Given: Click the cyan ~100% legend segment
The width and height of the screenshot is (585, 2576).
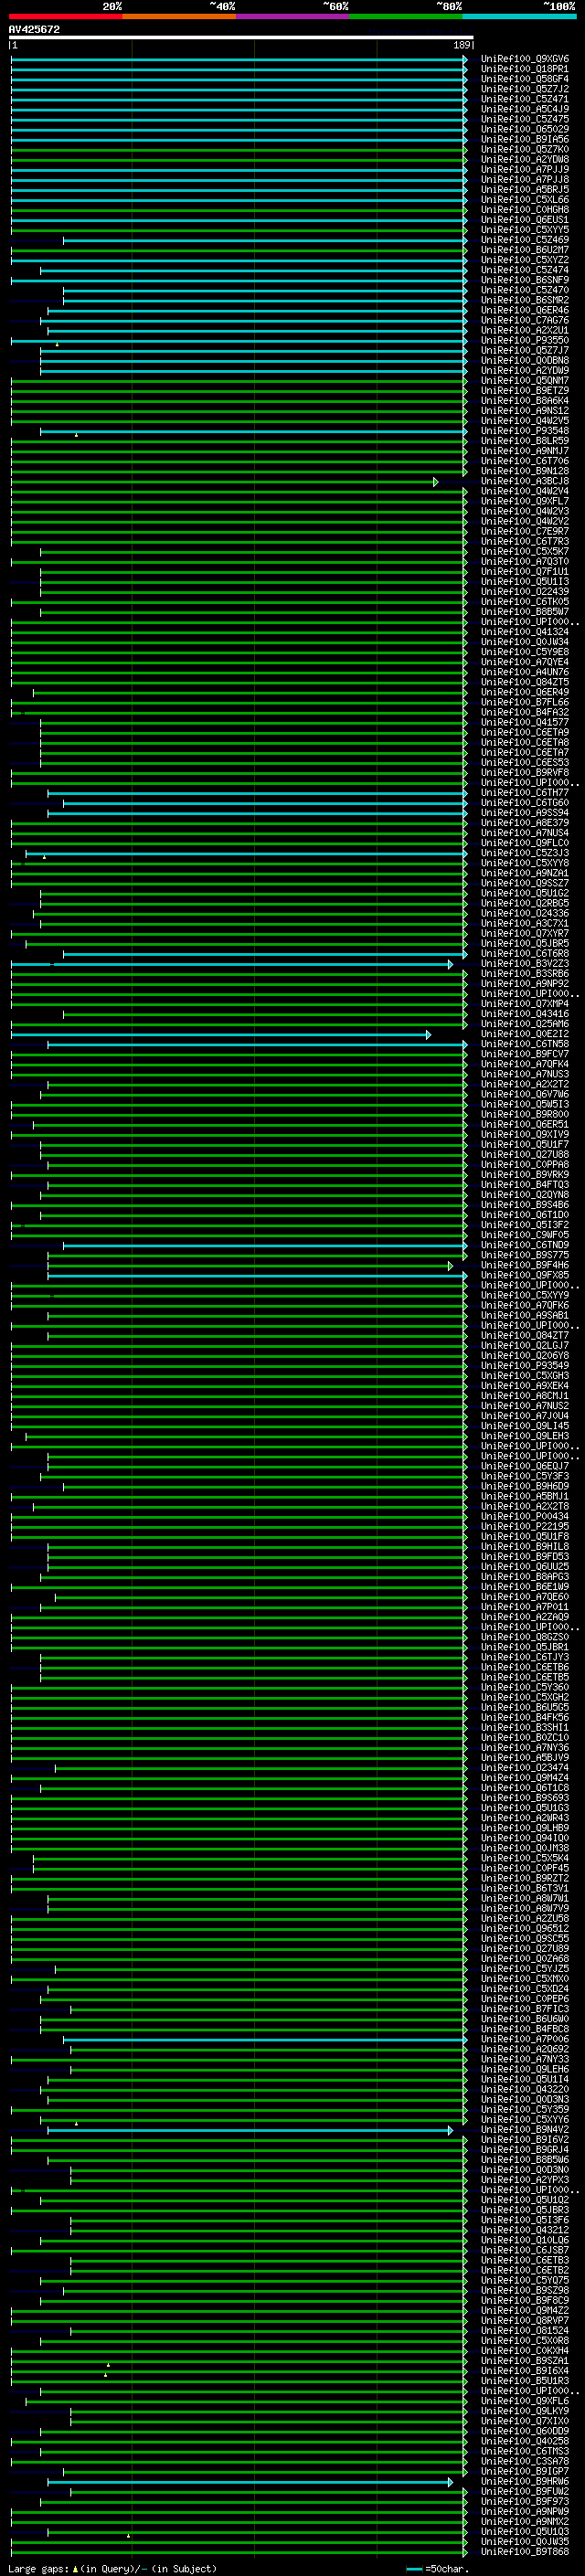Looking at the screenshot, I should (x=519, y=16).
